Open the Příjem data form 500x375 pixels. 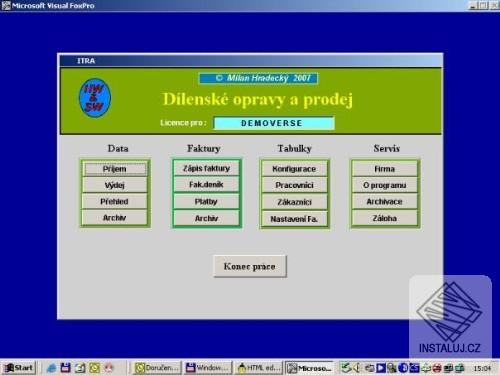click(x=115, y=169)
